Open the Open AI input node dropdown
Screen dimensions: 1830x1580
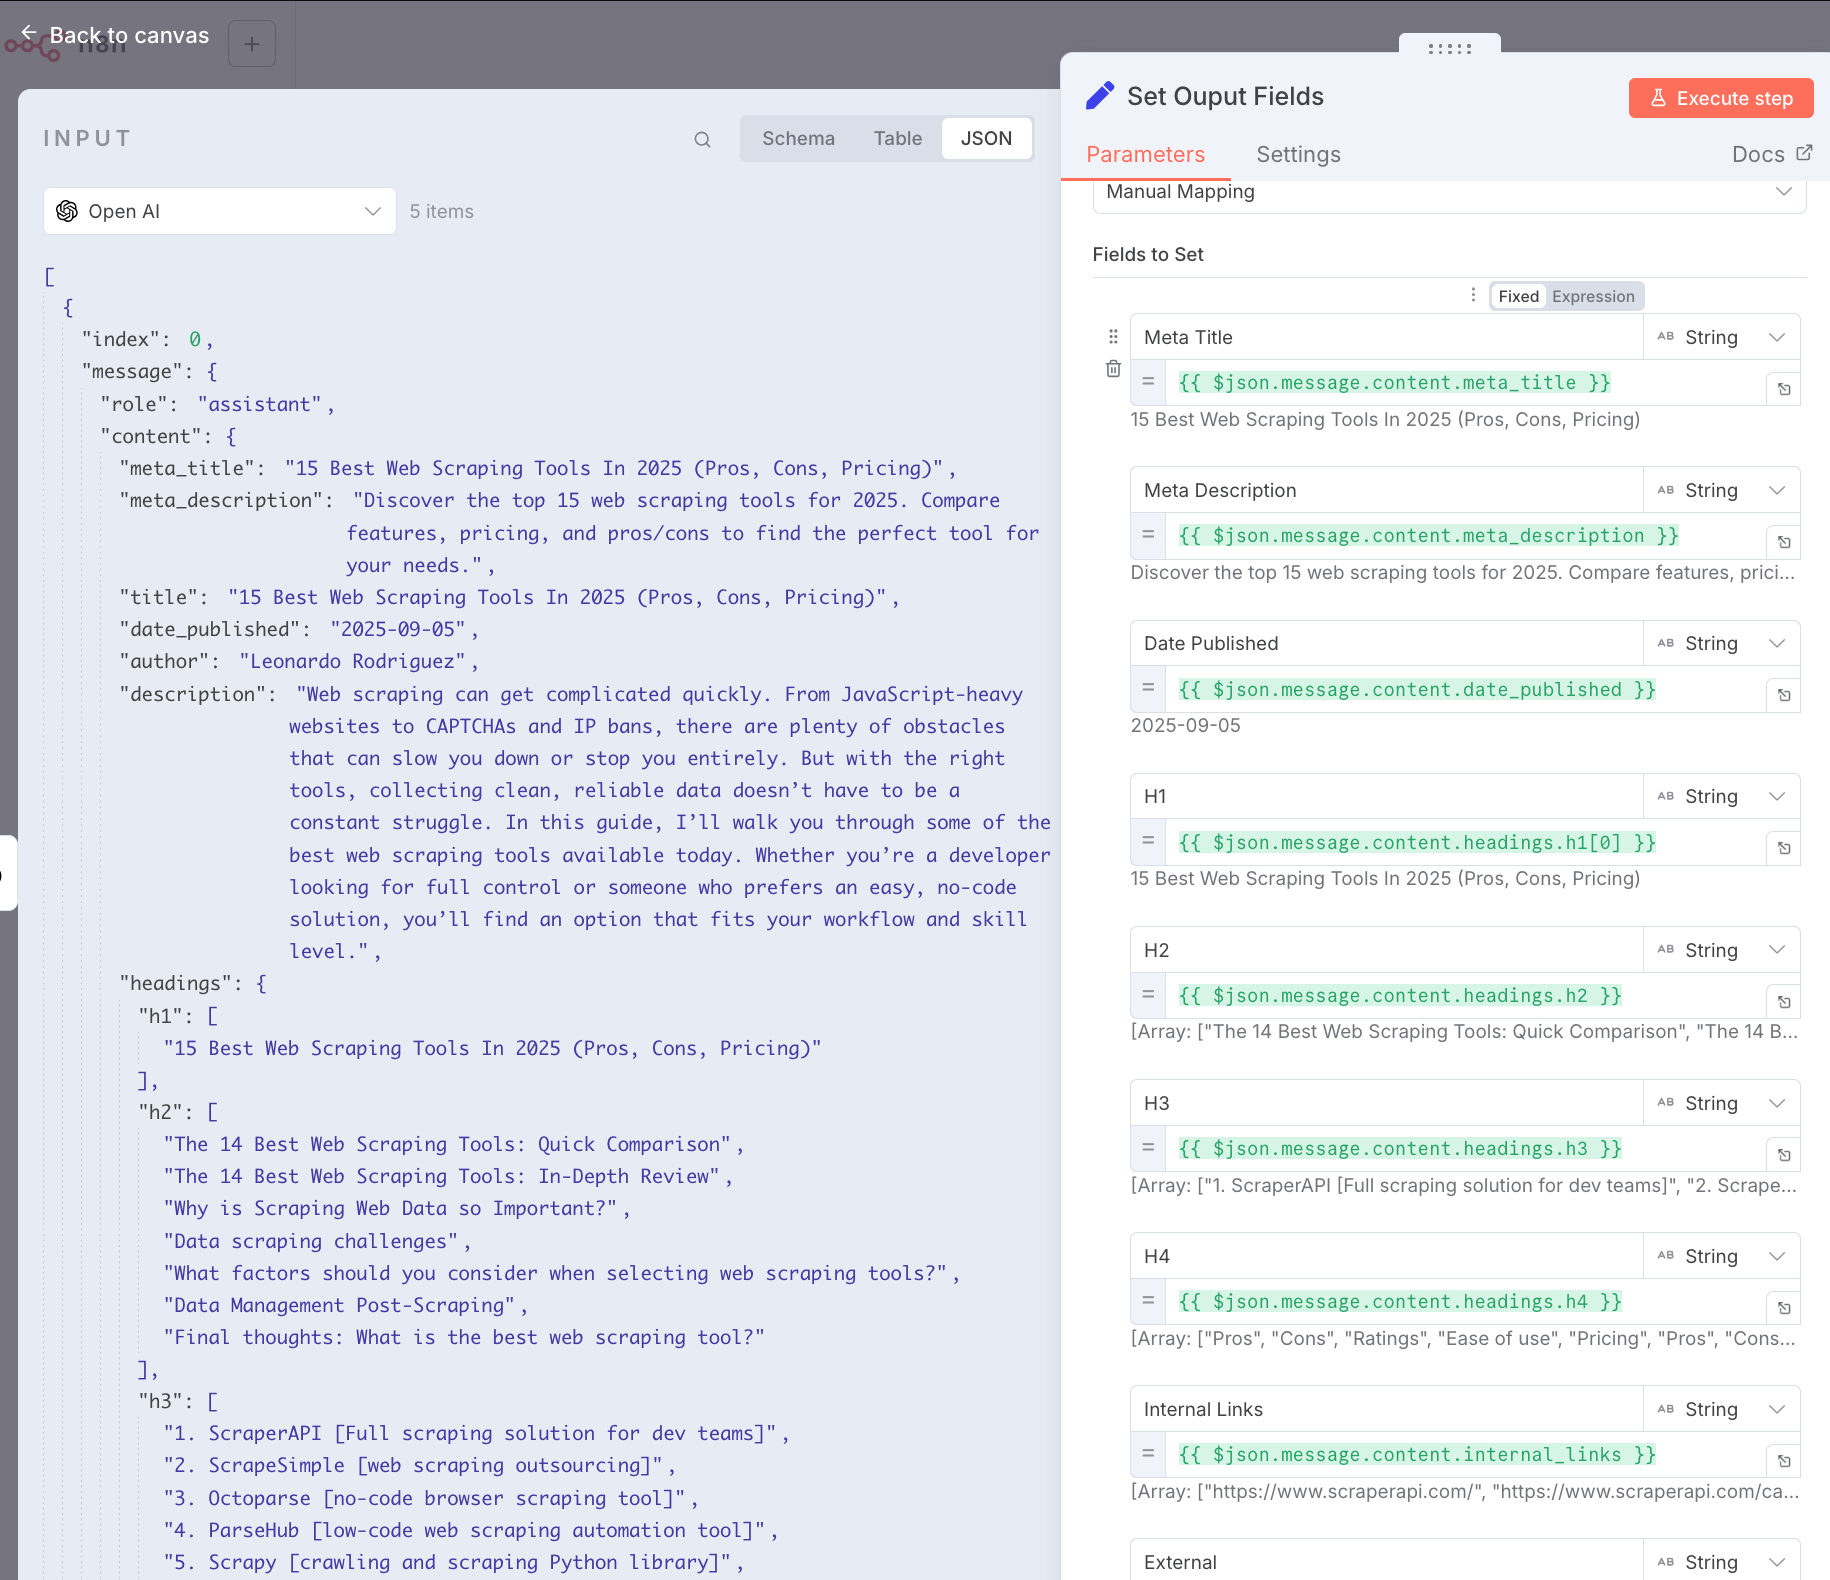[220, 211]
